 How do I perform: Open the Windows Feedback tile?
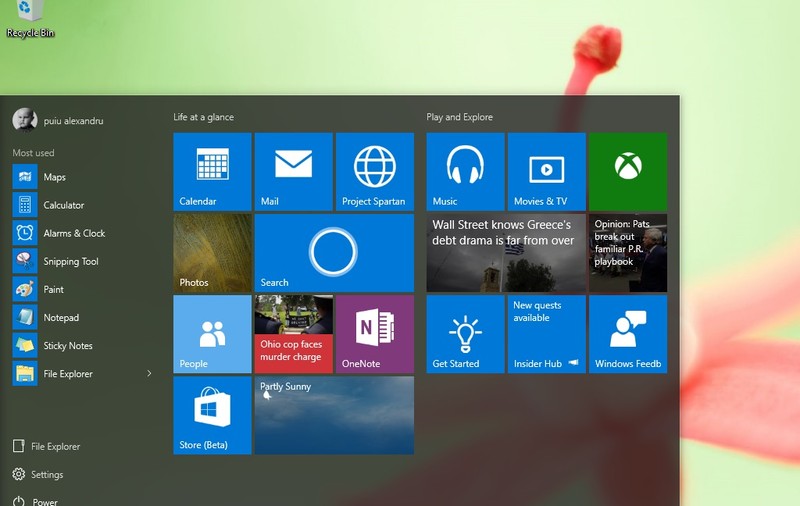[628, 334]
